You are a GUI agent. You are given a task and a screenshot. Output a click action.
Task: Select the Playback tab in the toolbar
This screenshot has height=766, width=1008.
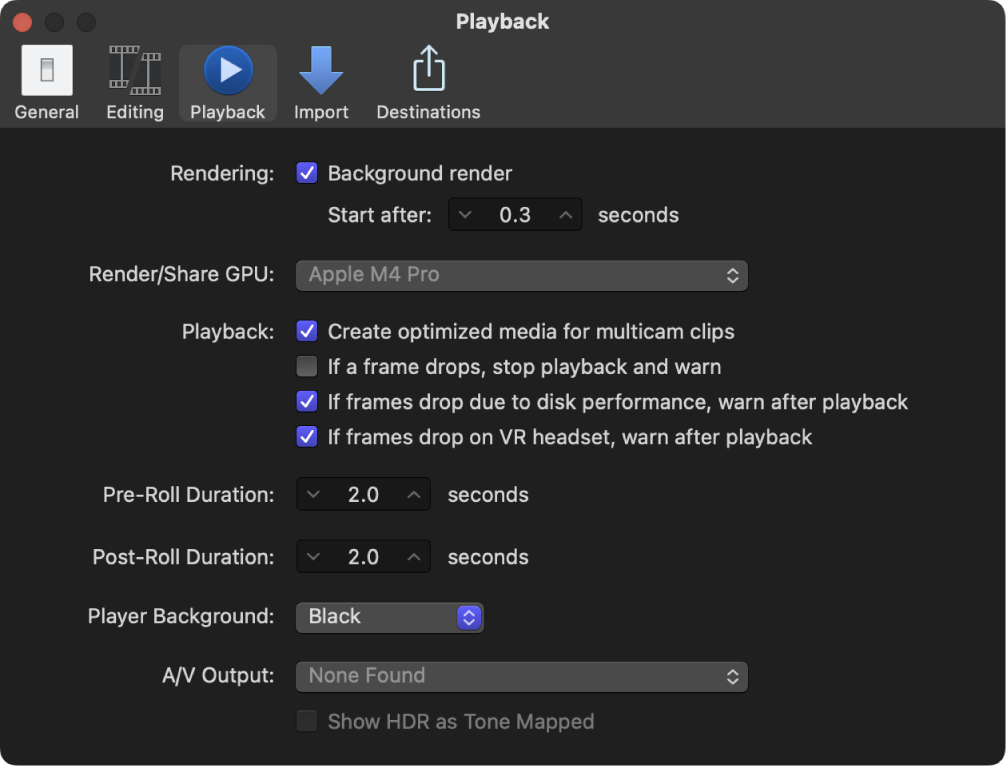coord(227,82)
